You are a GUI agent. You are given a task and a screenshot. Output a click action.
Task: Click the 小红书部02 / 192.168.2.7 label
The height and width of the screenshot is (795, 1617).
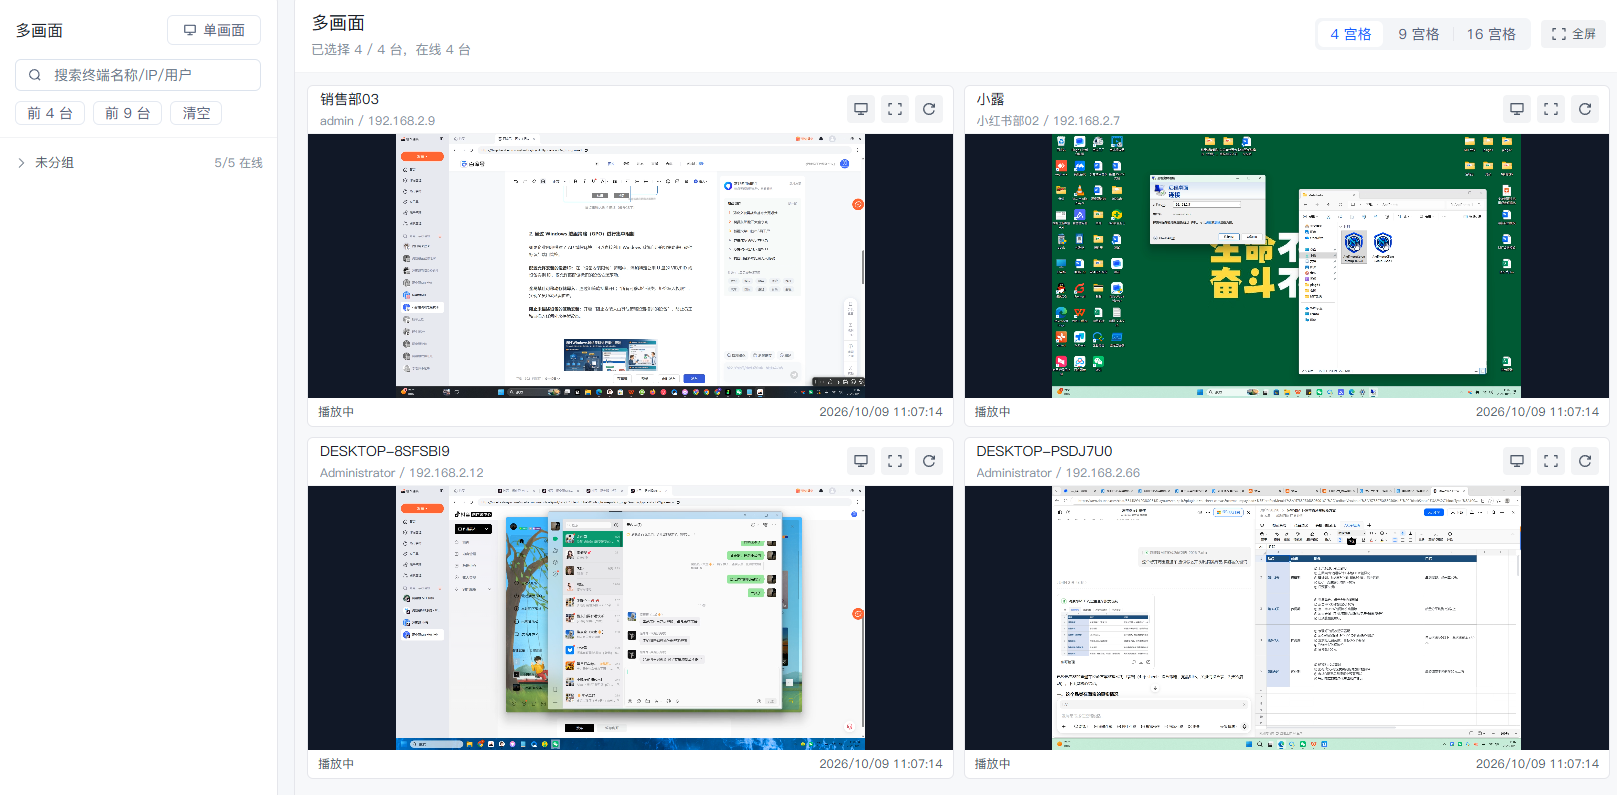[1048, 121]
